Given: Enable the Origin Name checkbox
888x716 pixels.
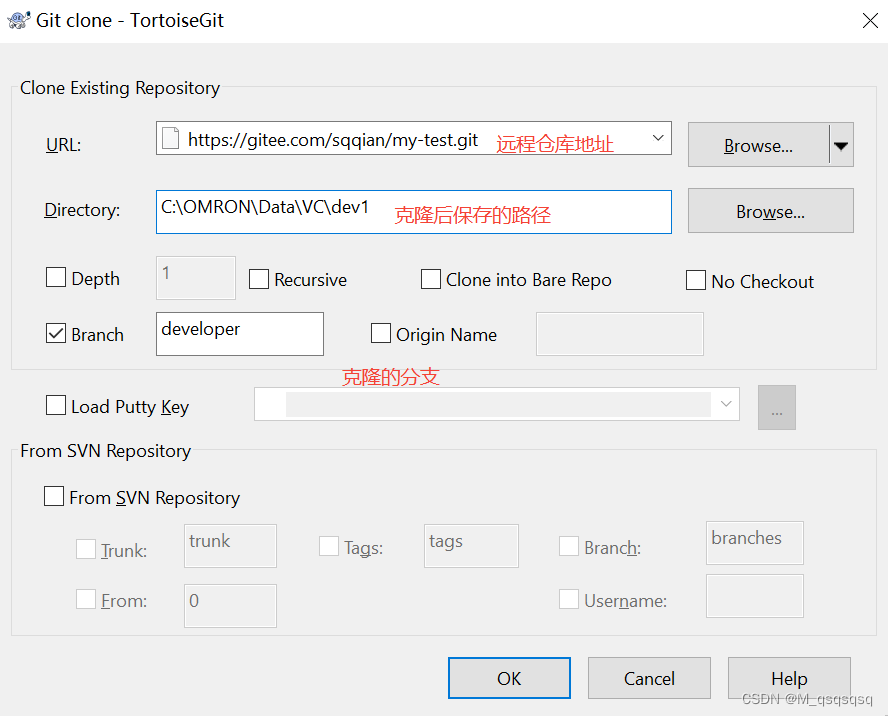Looking at the screenshot, I should coord(380,334).
